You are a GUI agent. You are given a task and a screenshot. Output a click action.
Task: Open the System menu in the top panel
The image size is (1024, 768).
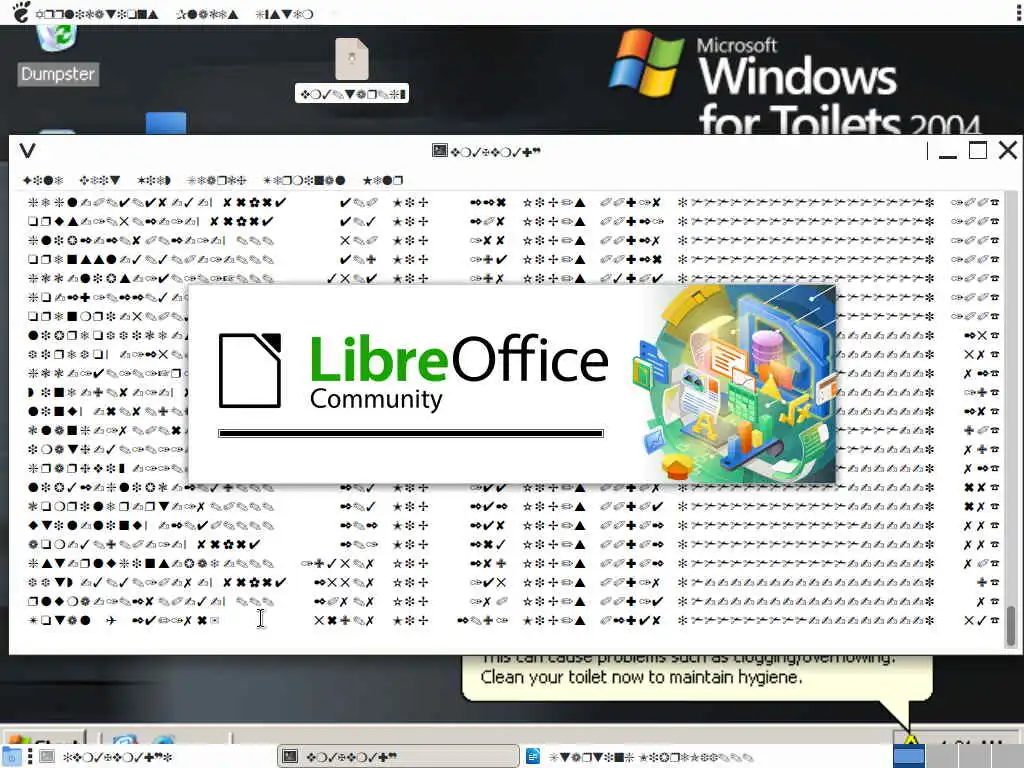coord(284,14)
